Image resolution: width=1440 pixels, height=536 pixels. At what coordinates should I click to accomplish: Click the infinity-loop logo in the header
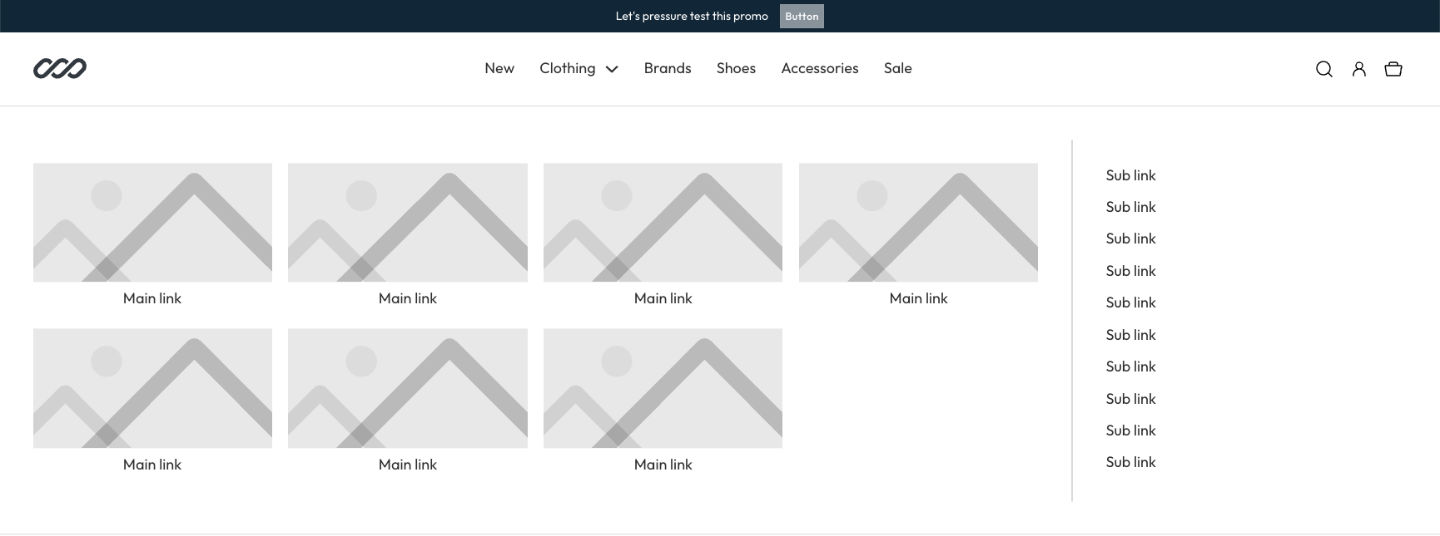[60, 68]
